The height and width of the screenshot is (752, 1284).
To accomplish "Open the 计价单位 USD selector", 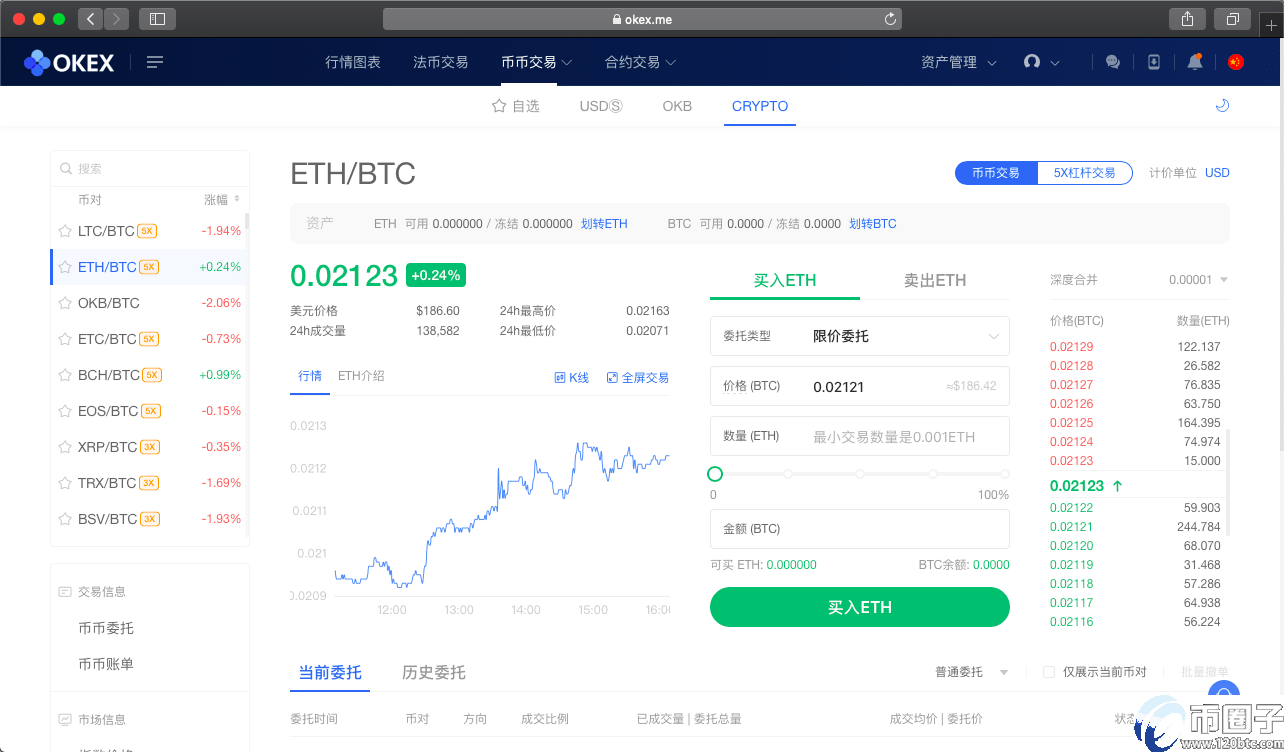I will tap(1217, 173).
